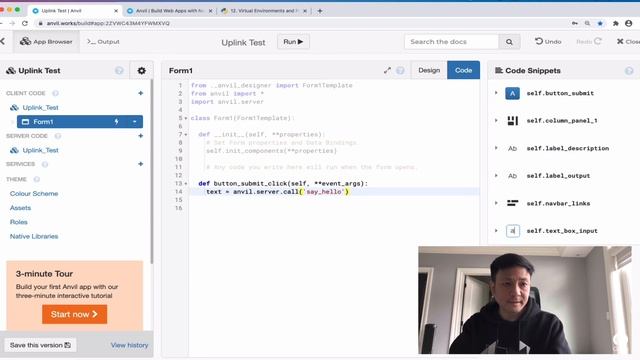The width and height of the screenshot is (640, 360).
Task: Click the Theme info icon
Action: click(x=37, y=179)
